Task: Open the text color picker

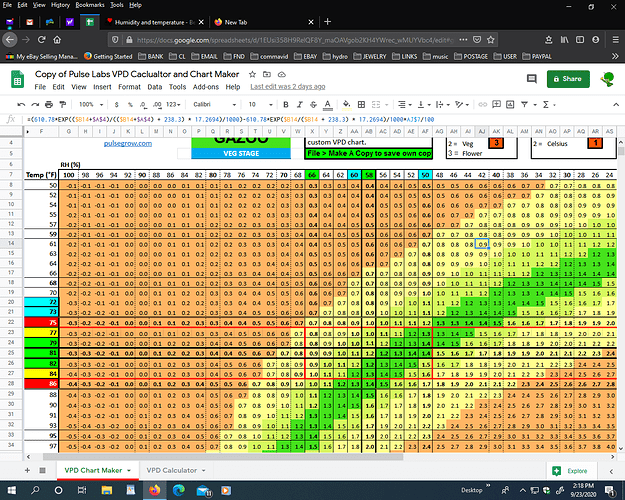Action: 327,105
